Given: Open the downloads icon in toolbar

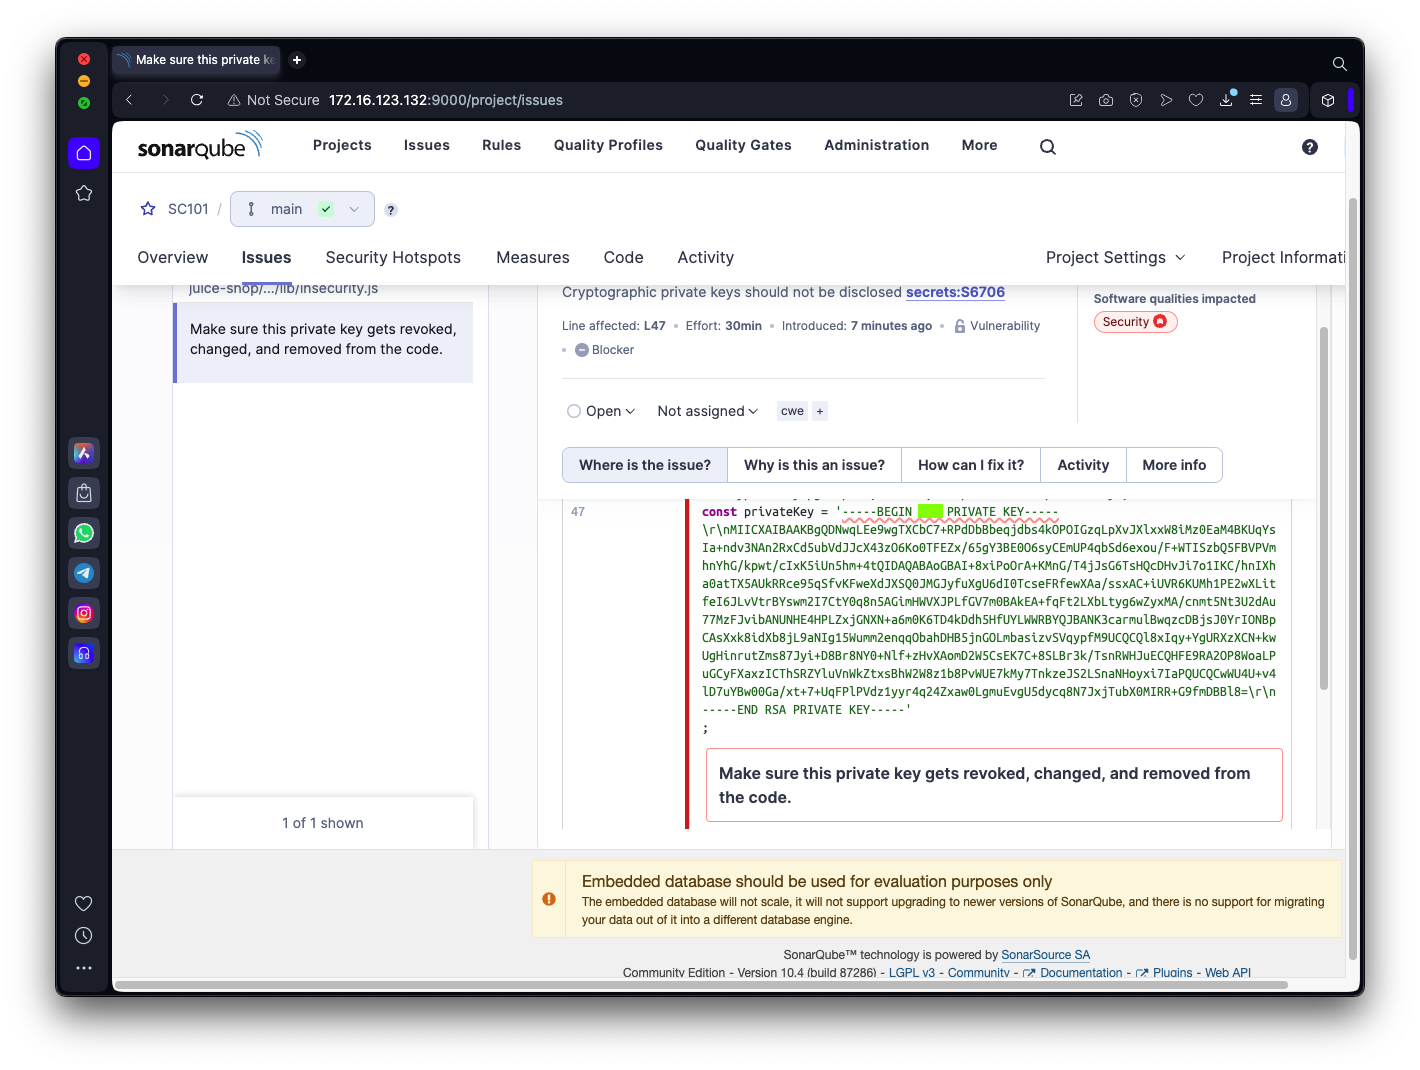Looking at the screenshot, I should (x=1226, y=100).
